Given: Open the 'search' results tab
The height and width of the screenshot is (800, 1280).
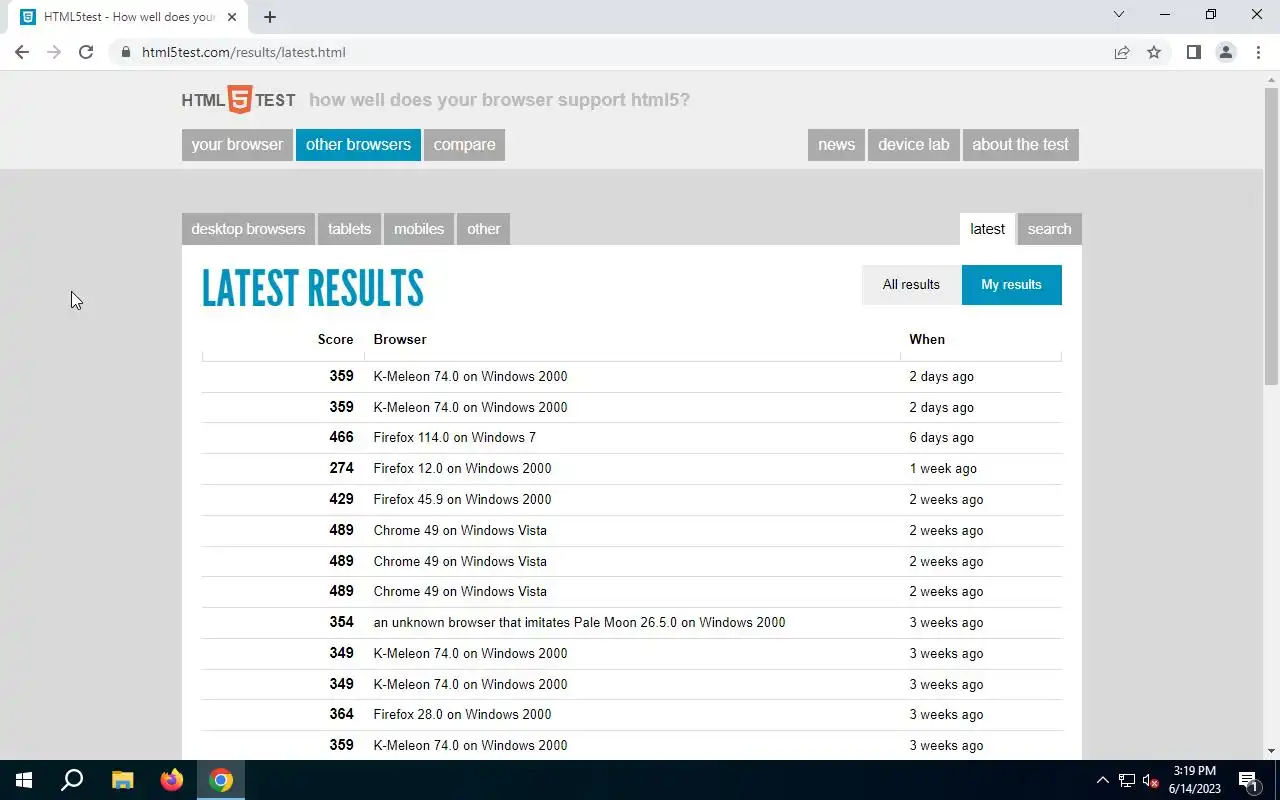Looking at the screenshot, I should tap(1049, 229).
